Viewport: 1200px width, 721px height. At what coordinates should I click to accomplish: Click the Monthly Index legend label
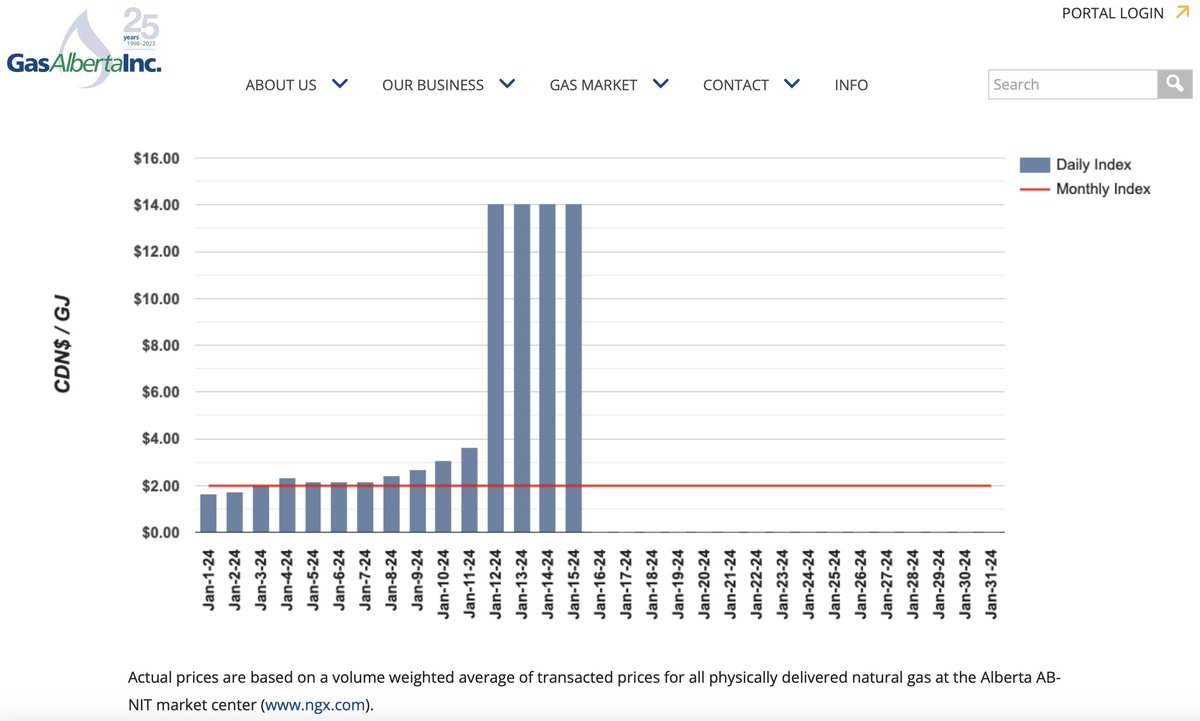tap(1103, 189)
